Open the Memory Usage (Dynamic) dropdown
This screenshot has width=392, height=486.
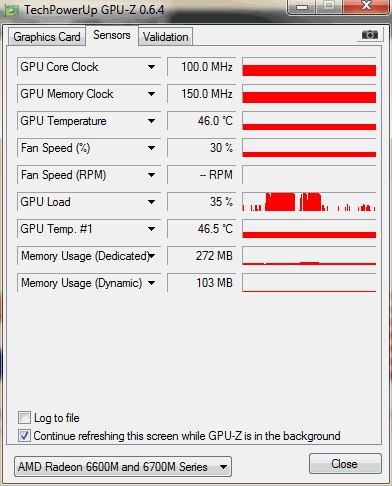pos(151,283)
